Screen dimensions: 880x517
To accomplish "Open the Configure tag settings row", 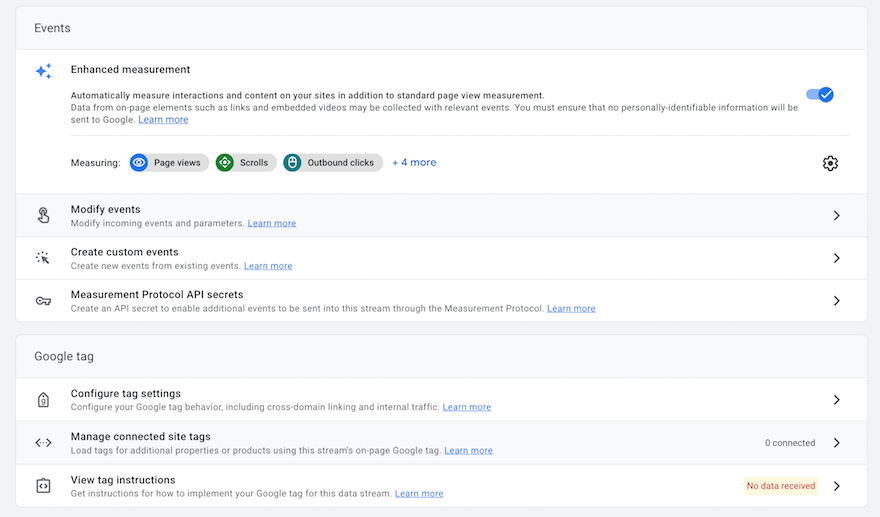I will [441, 400].
